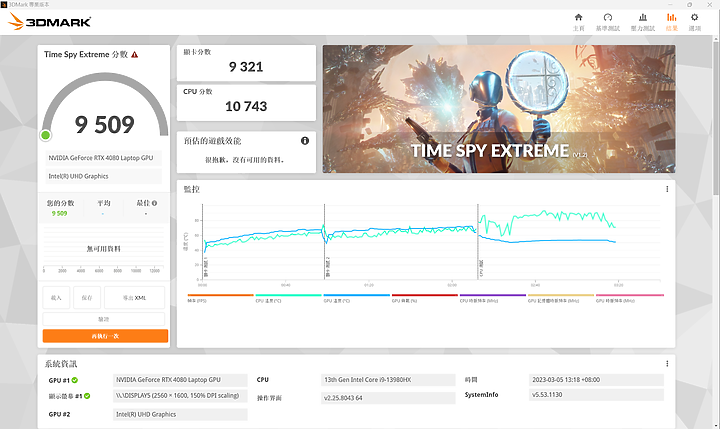Click the SystemInfo version v5.53.1130
The width and height of the screenshot is (720, 429).
[596, 395]
